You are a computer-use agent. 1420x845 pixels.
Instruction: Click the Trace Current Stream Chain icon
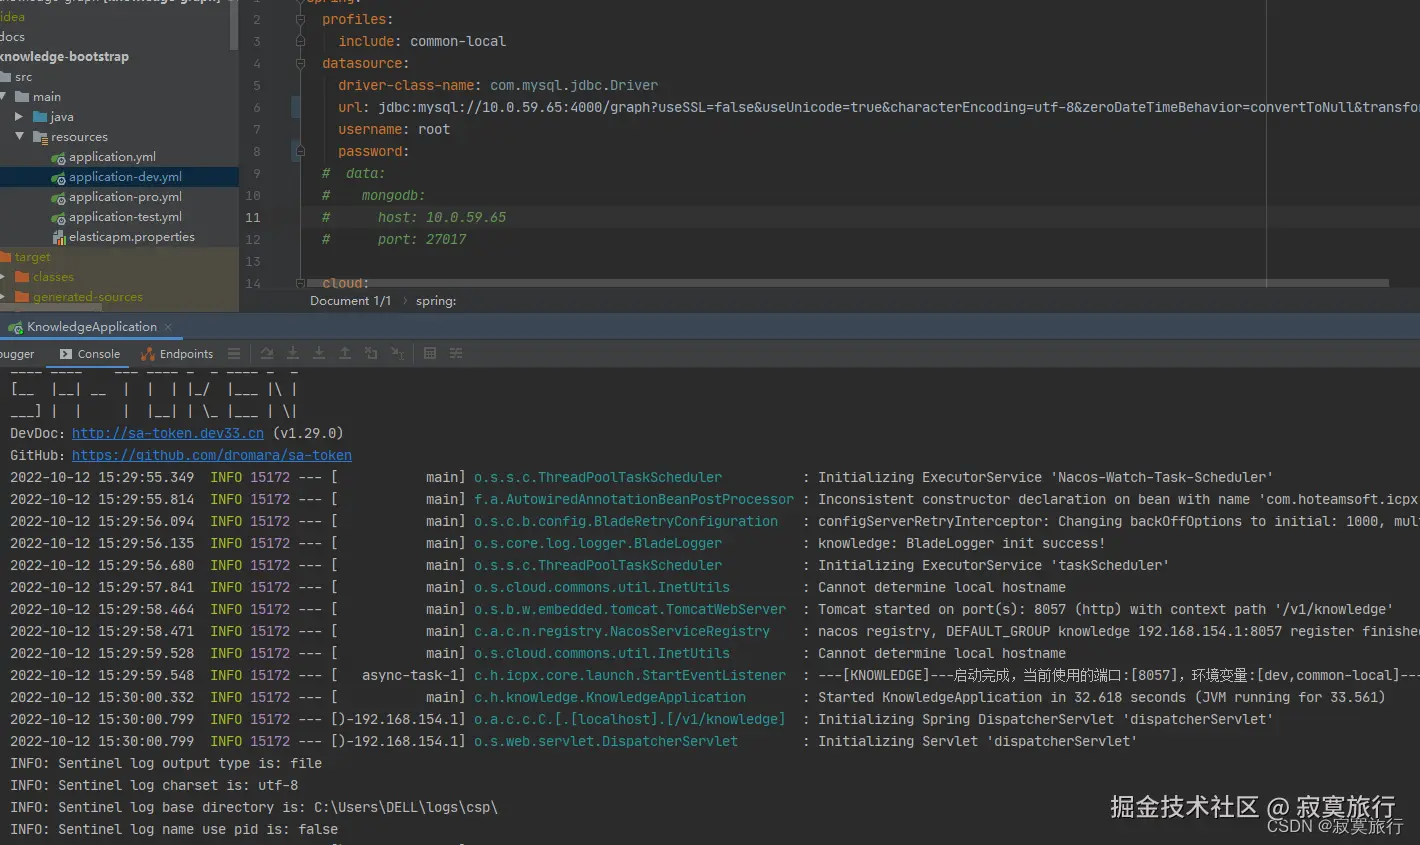point(456,353)
